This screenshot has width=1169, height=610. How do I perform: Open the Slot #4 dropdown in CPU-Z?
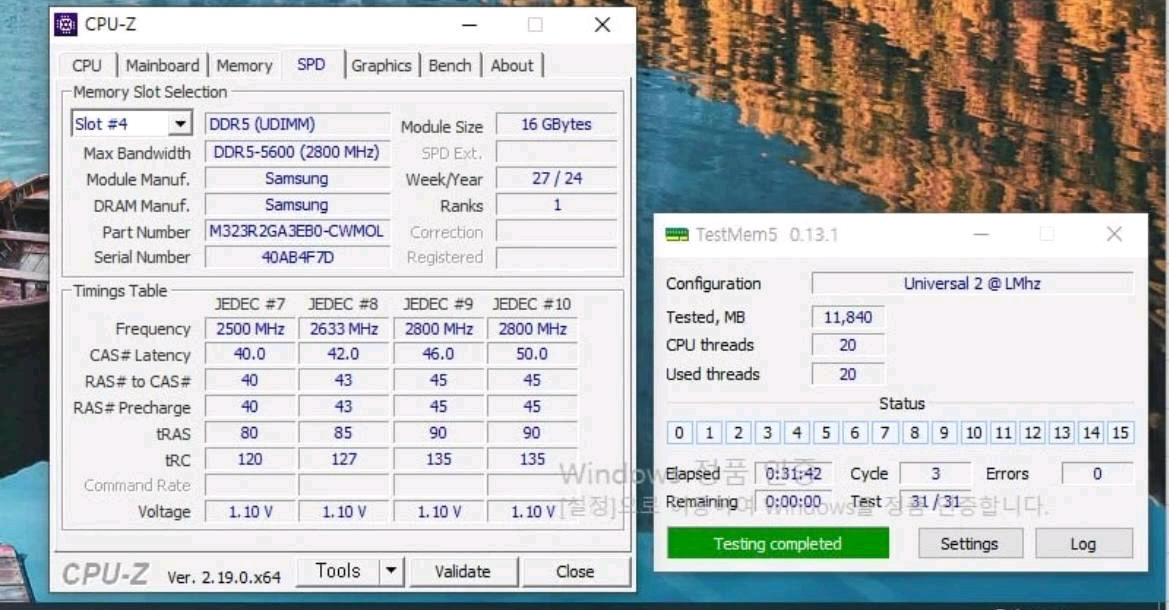pos(180,124)
